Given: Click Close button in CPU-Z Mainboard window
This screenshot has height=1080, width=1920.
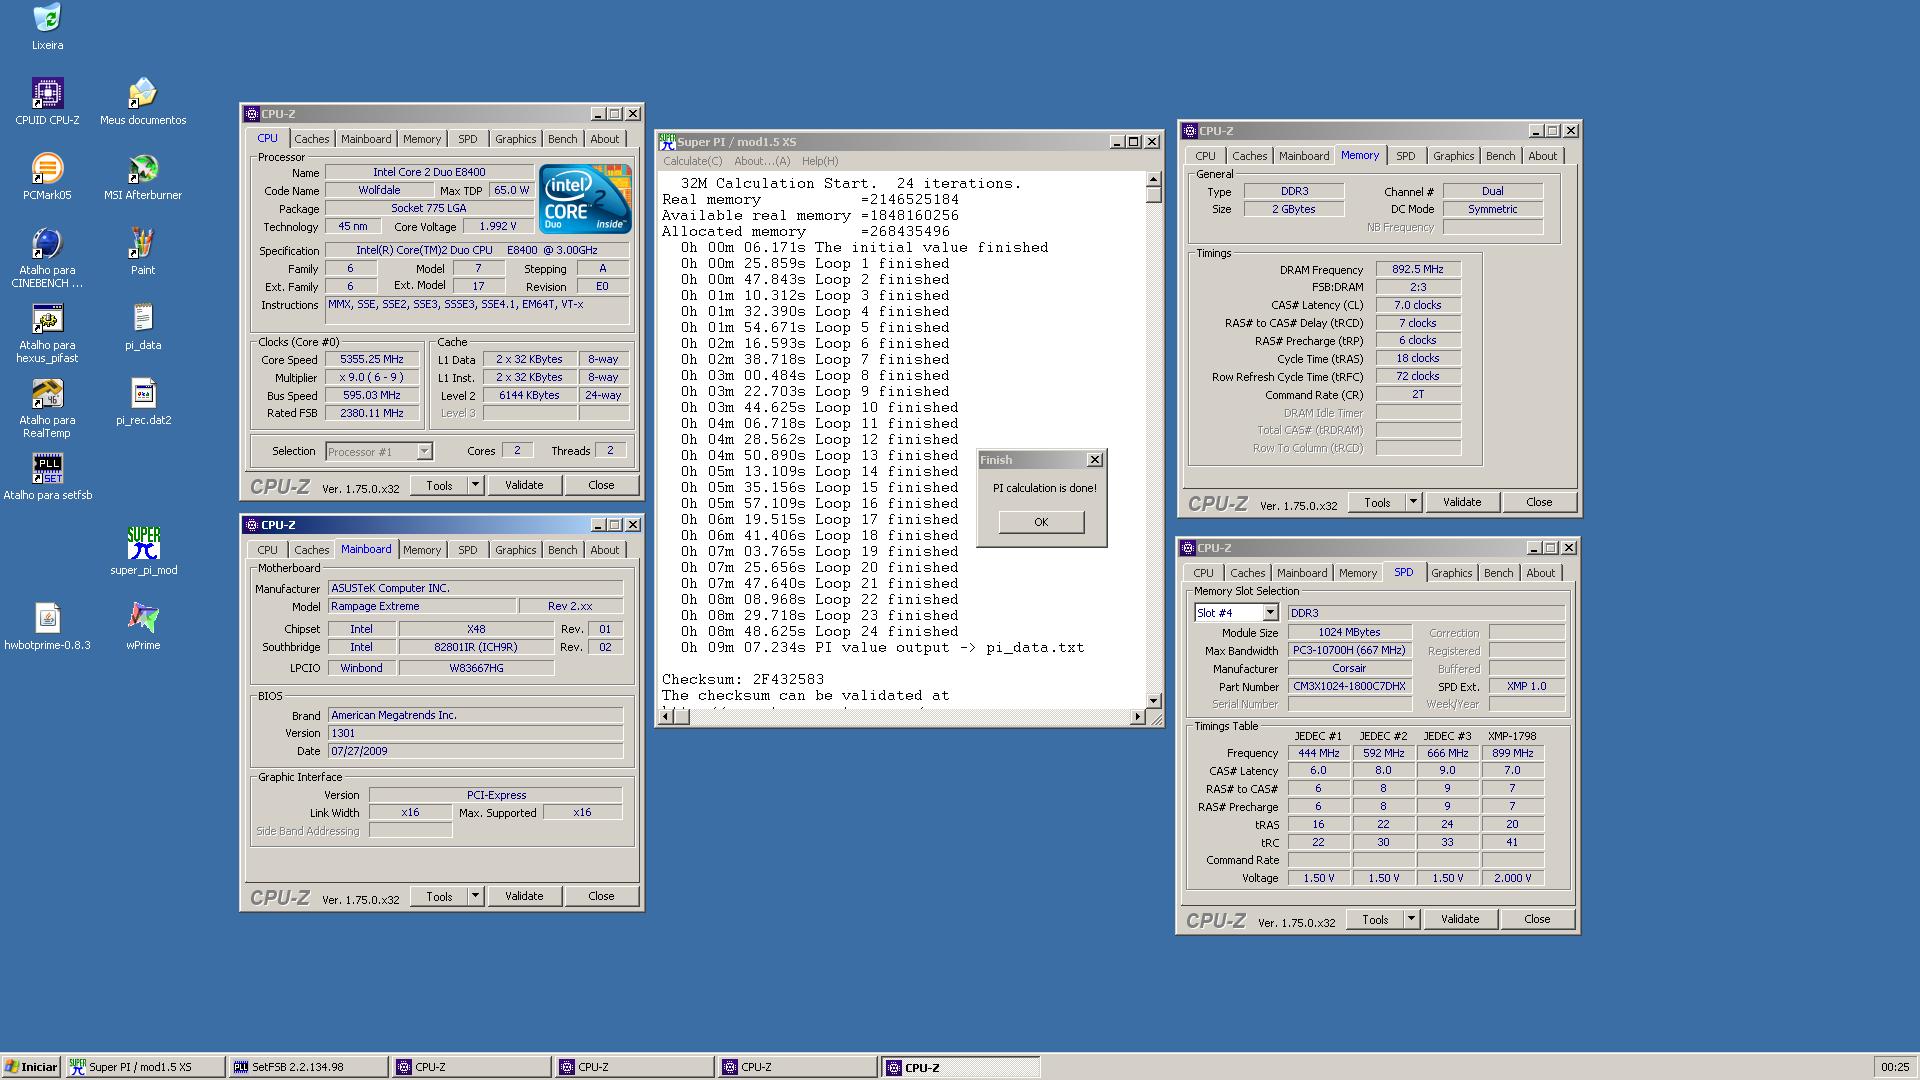Looking at the screenshot, I should click(601, 896).
